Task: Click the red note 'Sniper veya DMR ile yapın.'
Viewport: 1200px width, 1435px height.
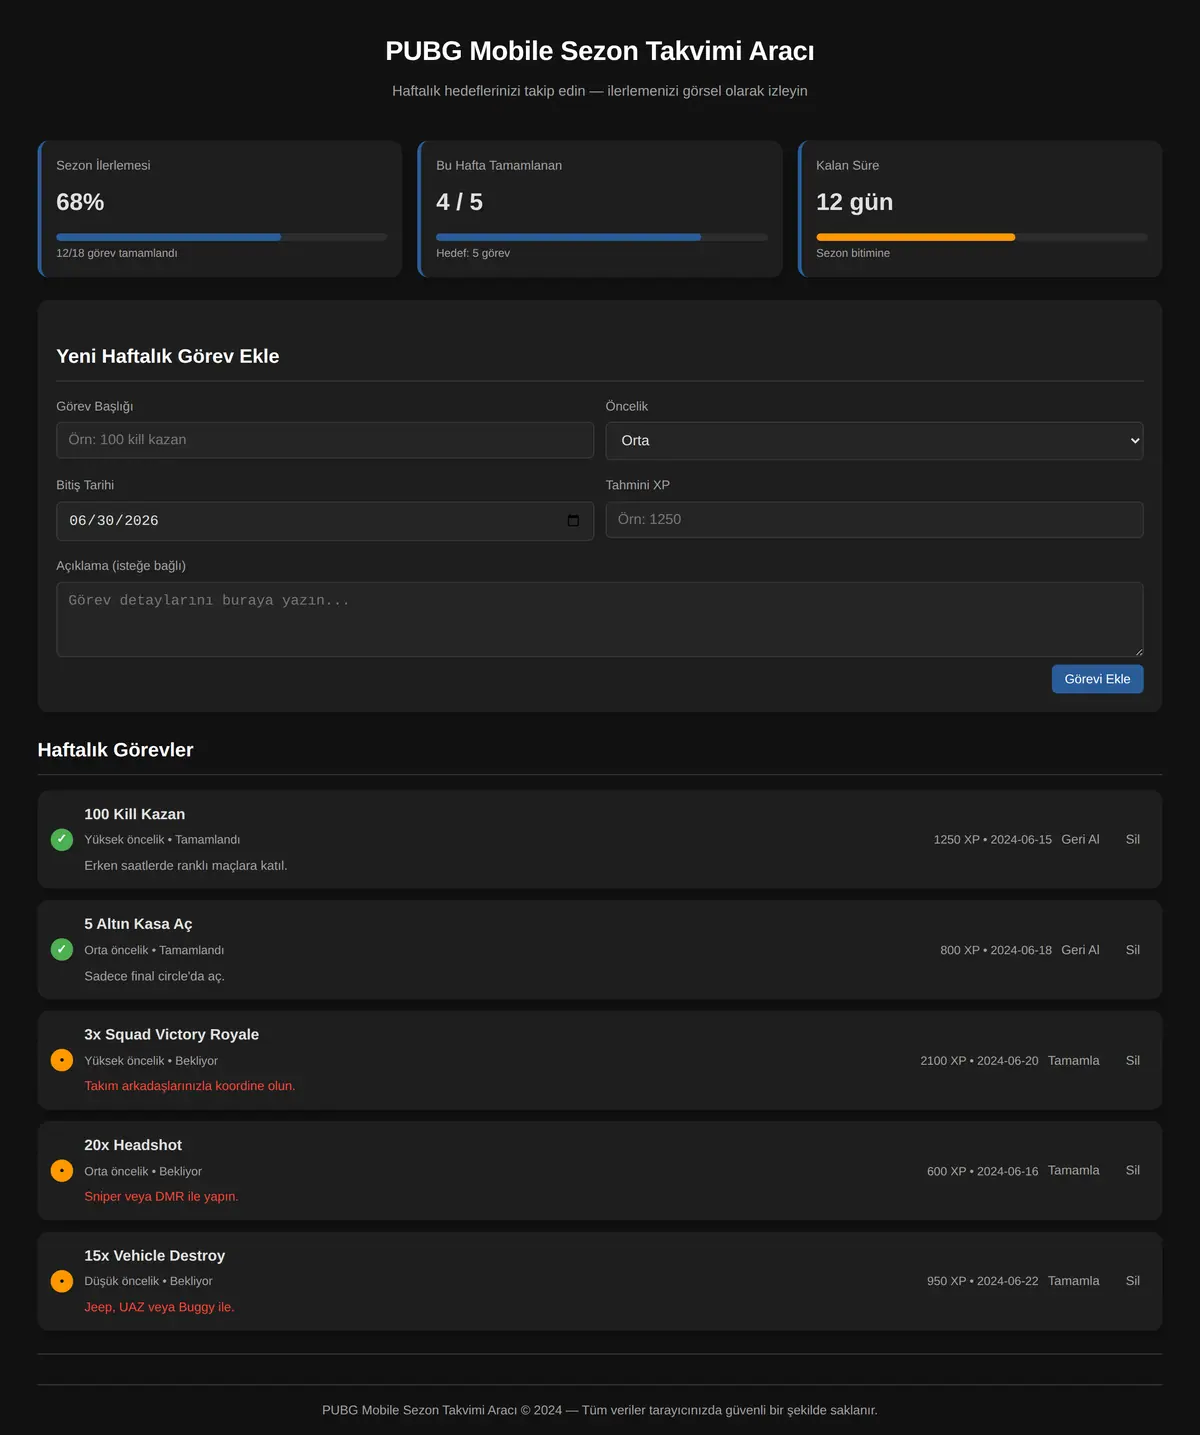Action: [162, 1196]
